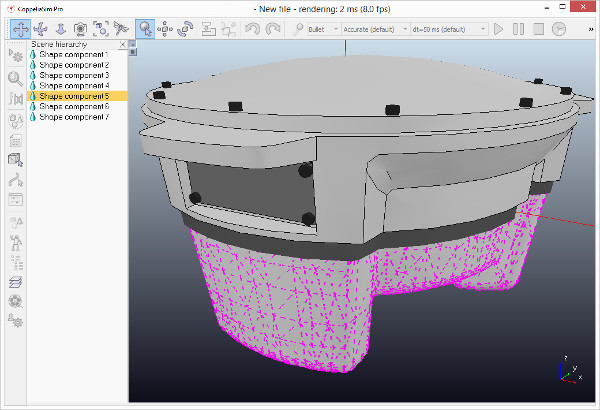
Task: Open calculation modules f(x) icon
Action: tap(16, 99)
